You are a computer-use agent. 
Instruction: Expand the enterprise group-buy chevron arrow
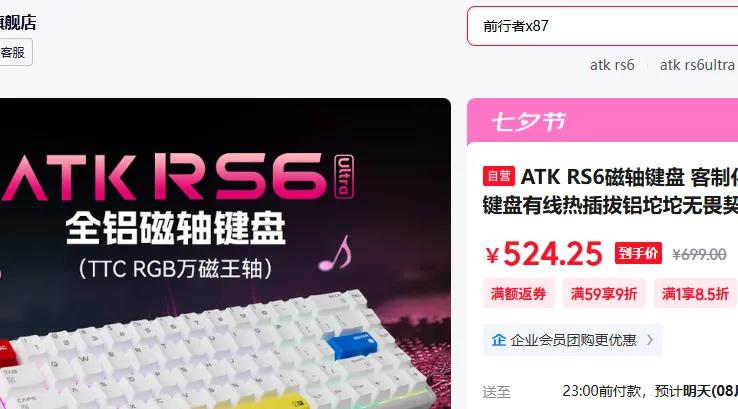[650, 340]
